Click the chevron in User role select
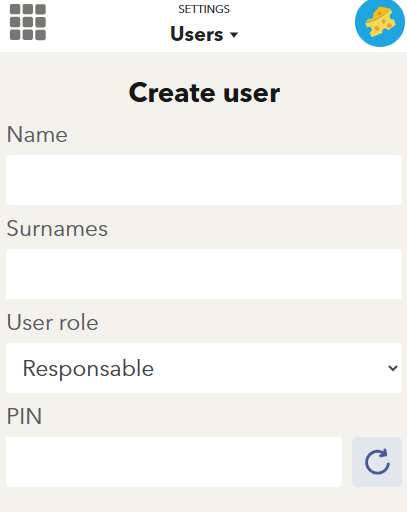Viewport: 407px width, 512px height. coord(393,368)
